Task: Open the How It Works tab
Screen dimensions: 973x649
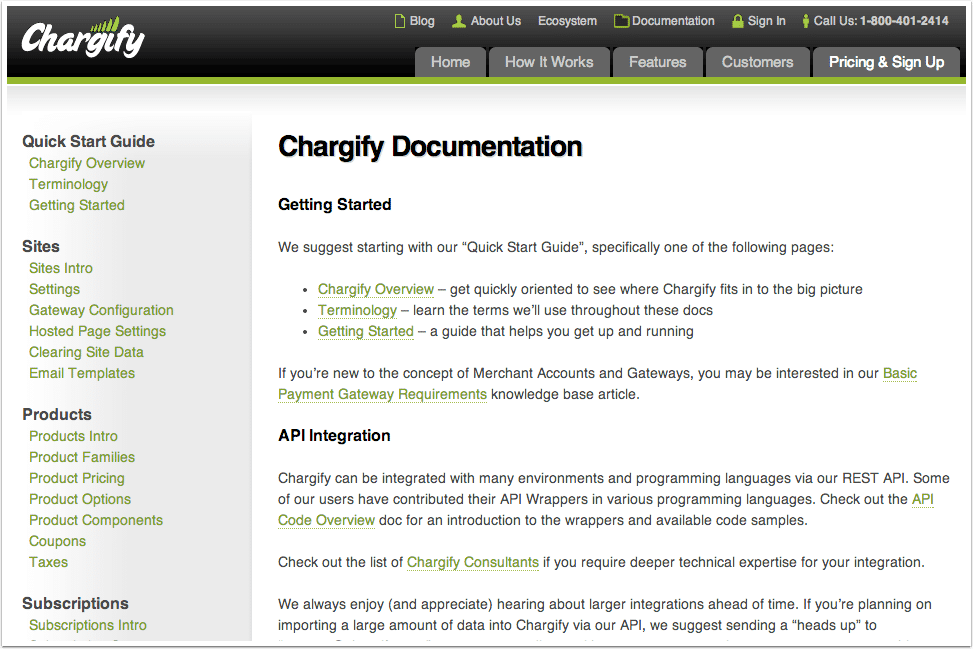Action: coord(549,62)
